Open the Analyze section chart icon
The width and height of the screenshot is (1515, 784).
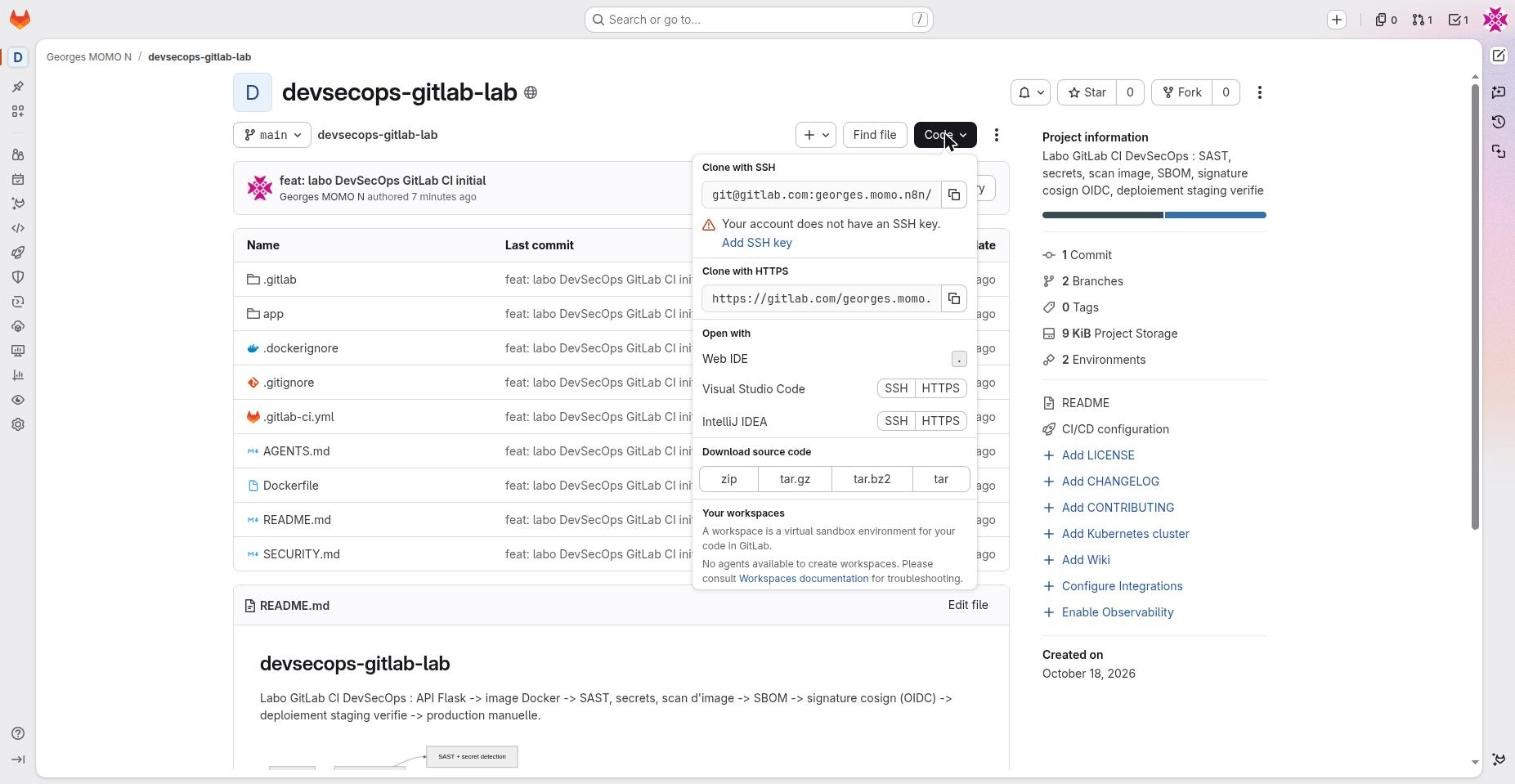tap(17, 375)
